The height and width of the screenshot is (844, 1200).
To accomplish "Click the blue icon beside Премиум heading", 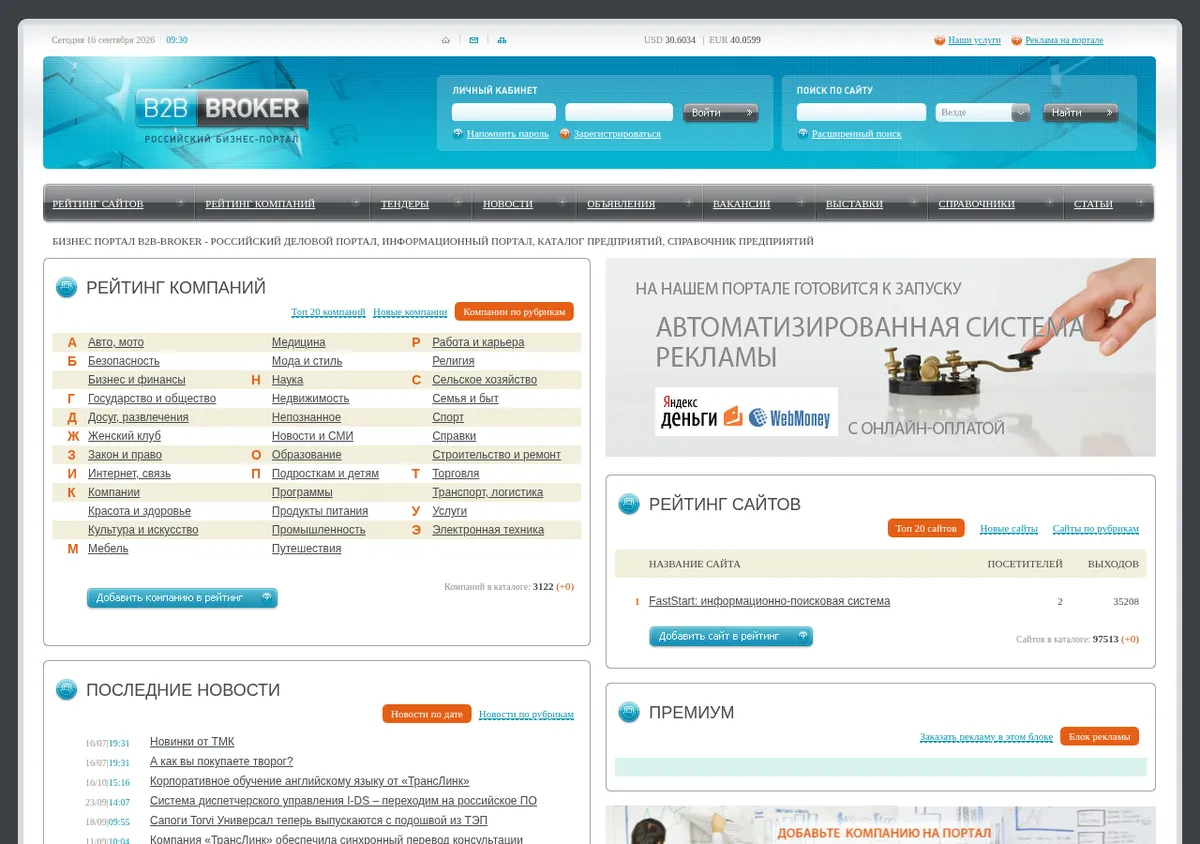I will pyautogui.click(x=629, y=712).
